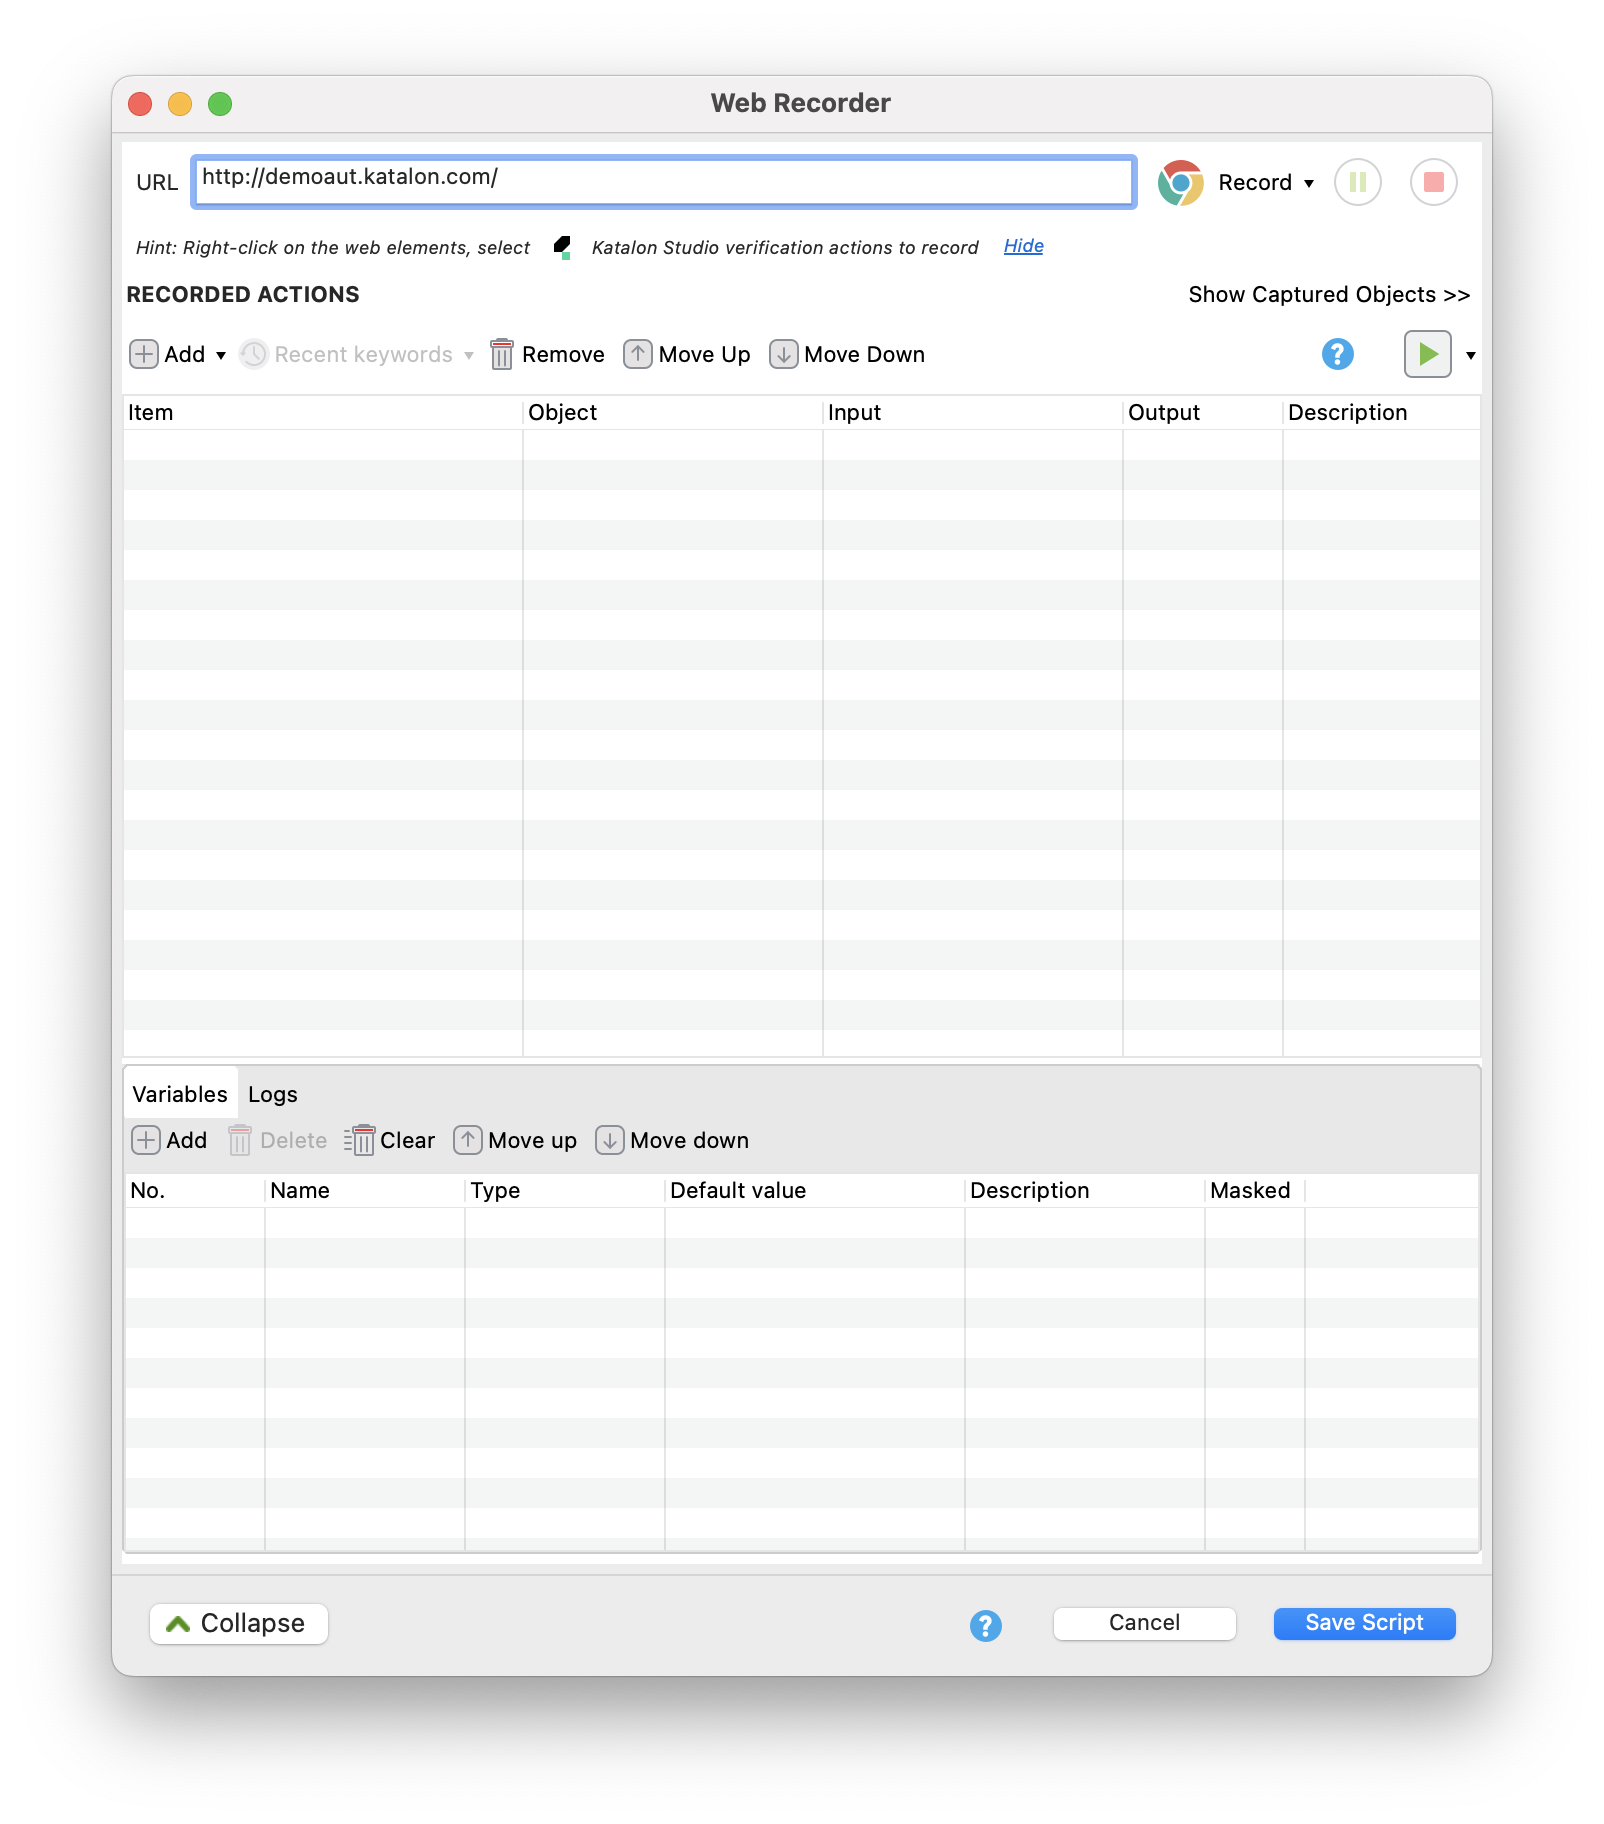Switch to the Logs tab

coord(272,1095)
